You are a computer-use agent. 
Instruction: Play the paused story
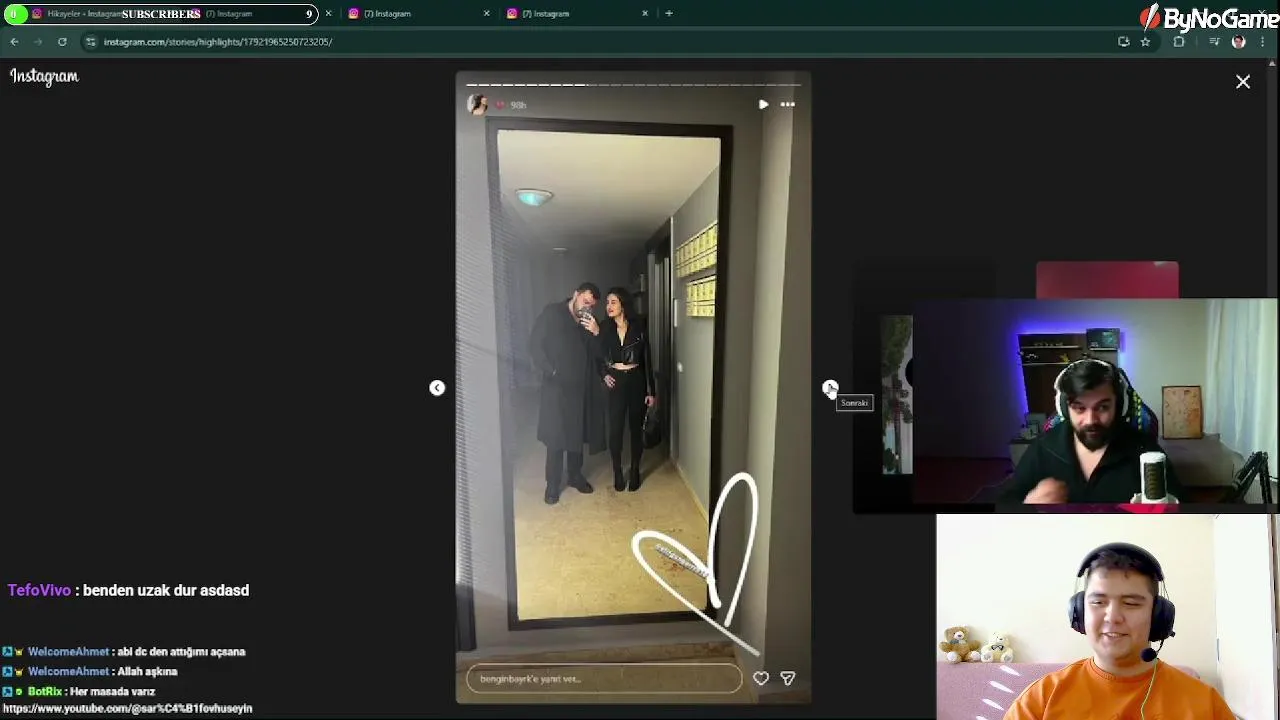click(763, 104)
